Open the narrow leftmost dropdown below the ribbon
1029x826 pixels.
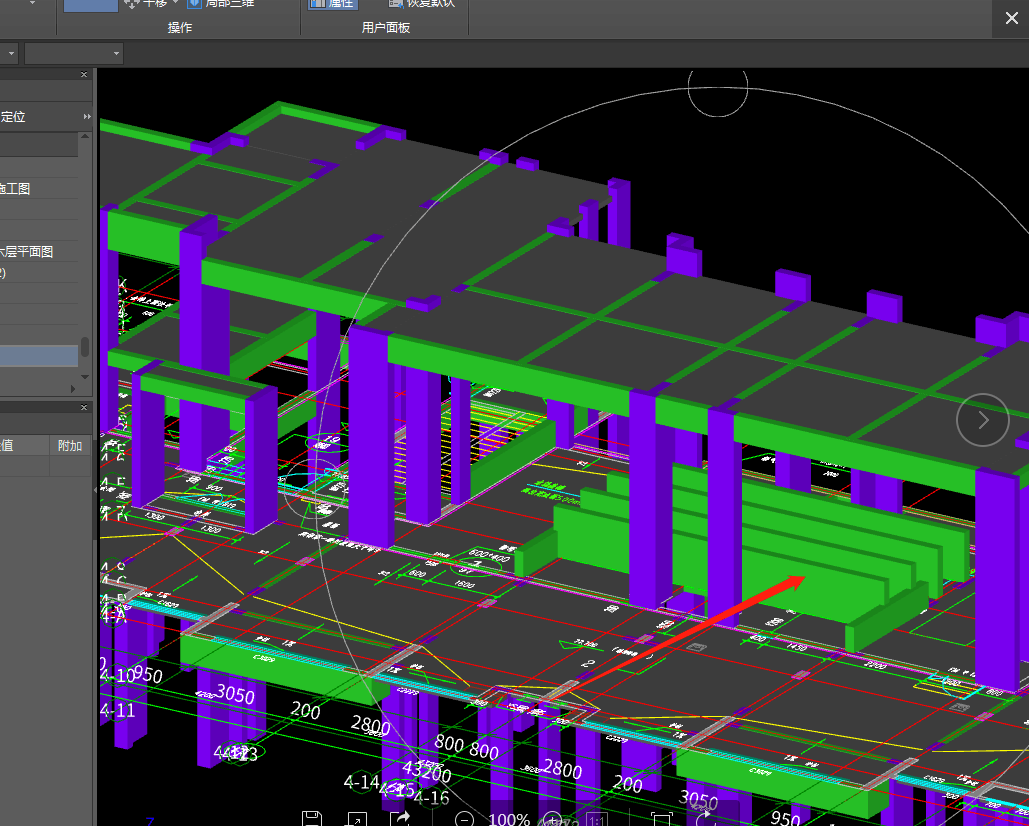[8, 53]
